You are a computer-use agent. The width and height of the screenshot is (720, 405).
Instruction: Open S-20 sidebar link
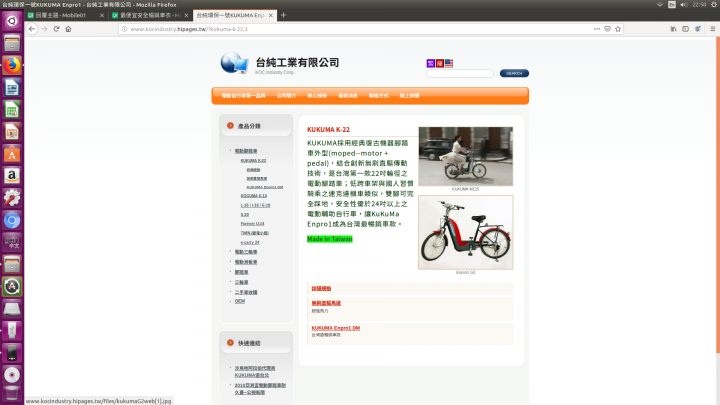pos(245,214)
